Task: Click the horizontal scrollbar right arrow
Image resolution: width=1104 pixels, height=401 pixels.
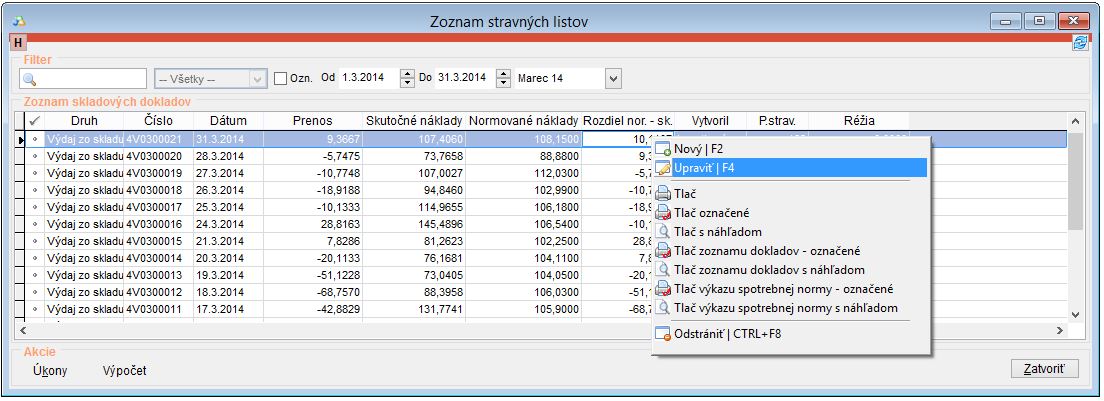Action: 1061,330
